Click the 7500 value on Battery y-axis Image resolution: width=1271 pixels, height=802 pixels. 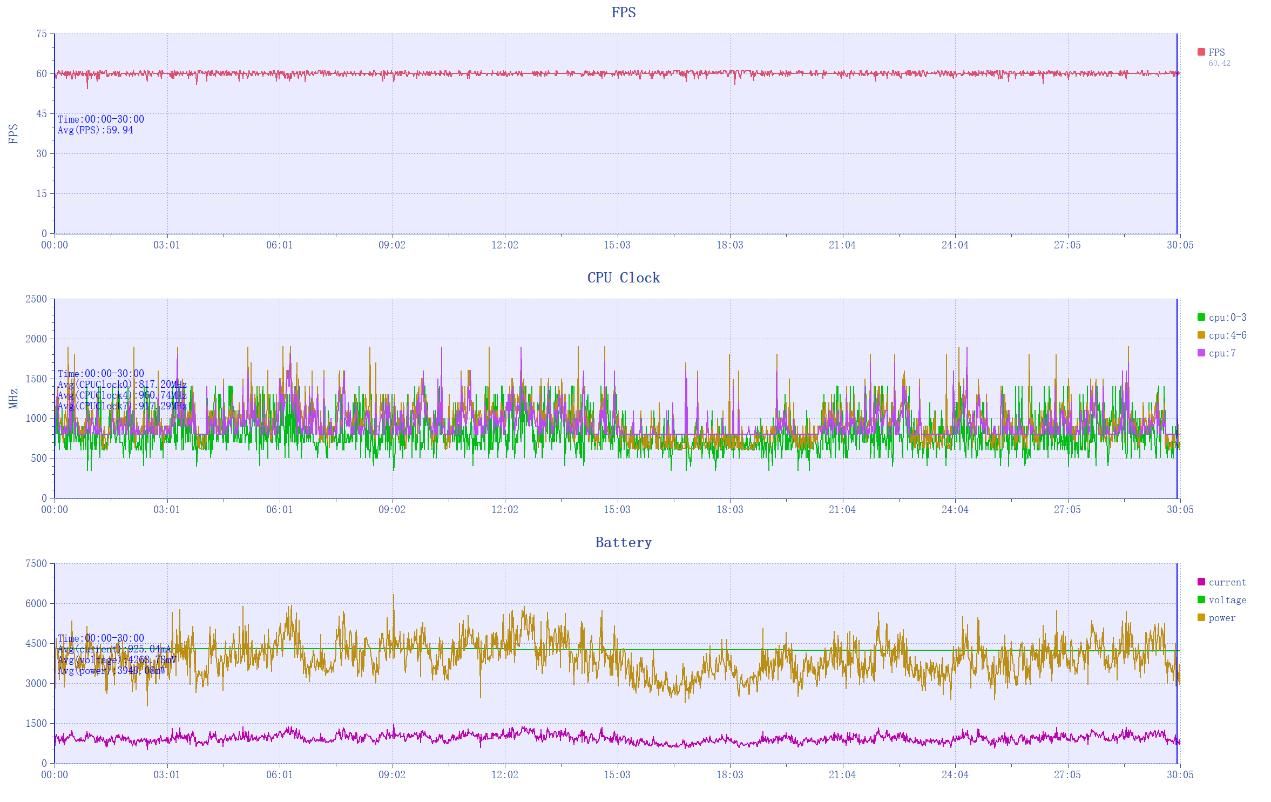[36, 564]
